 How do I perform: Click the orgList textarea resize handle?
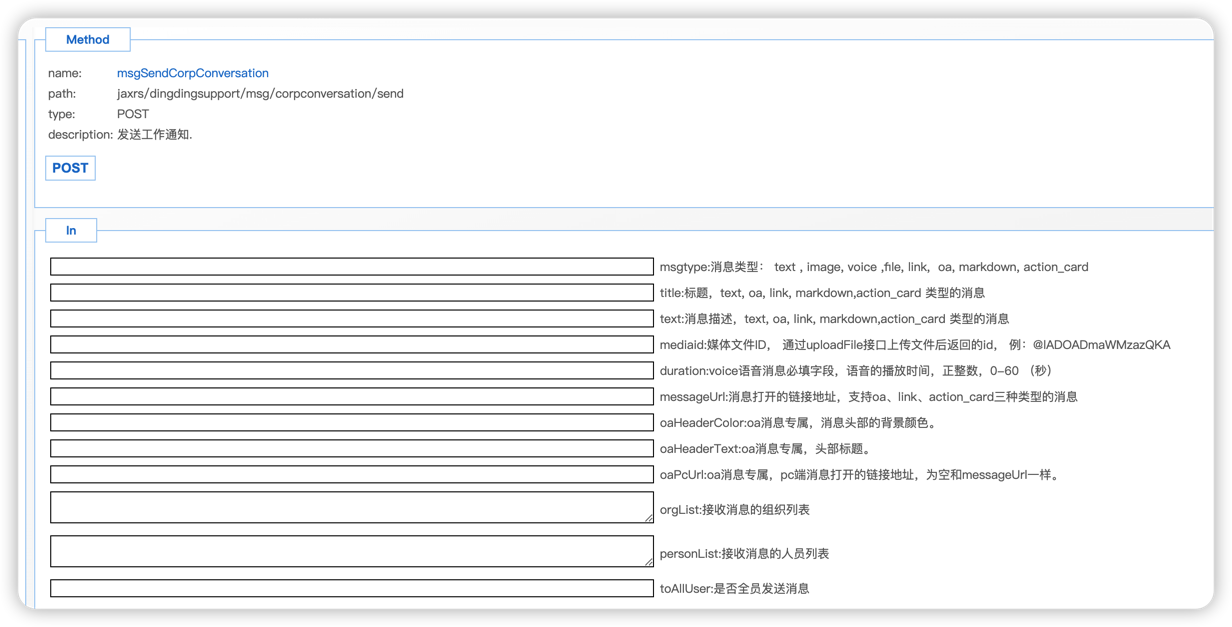(x=649, y=518)
